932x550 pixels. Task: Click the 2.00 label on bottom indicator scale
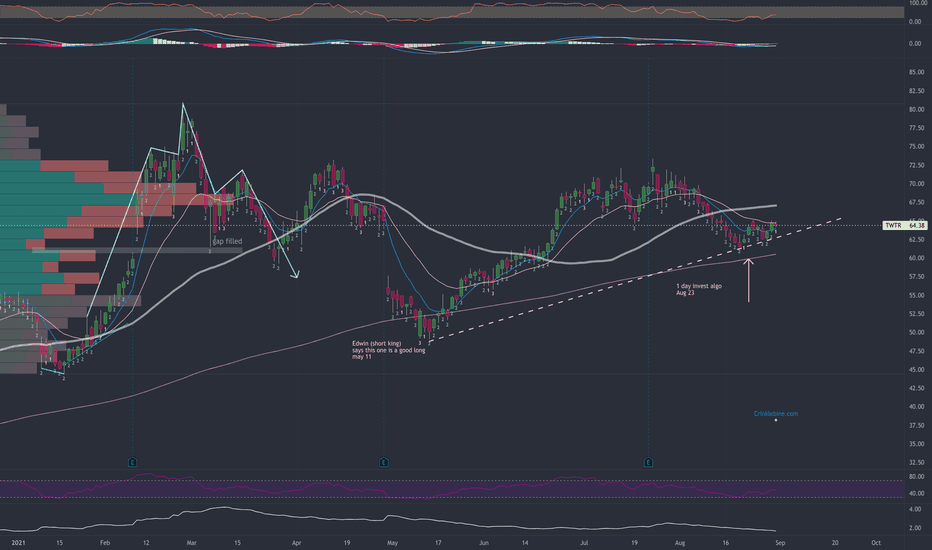915,528
